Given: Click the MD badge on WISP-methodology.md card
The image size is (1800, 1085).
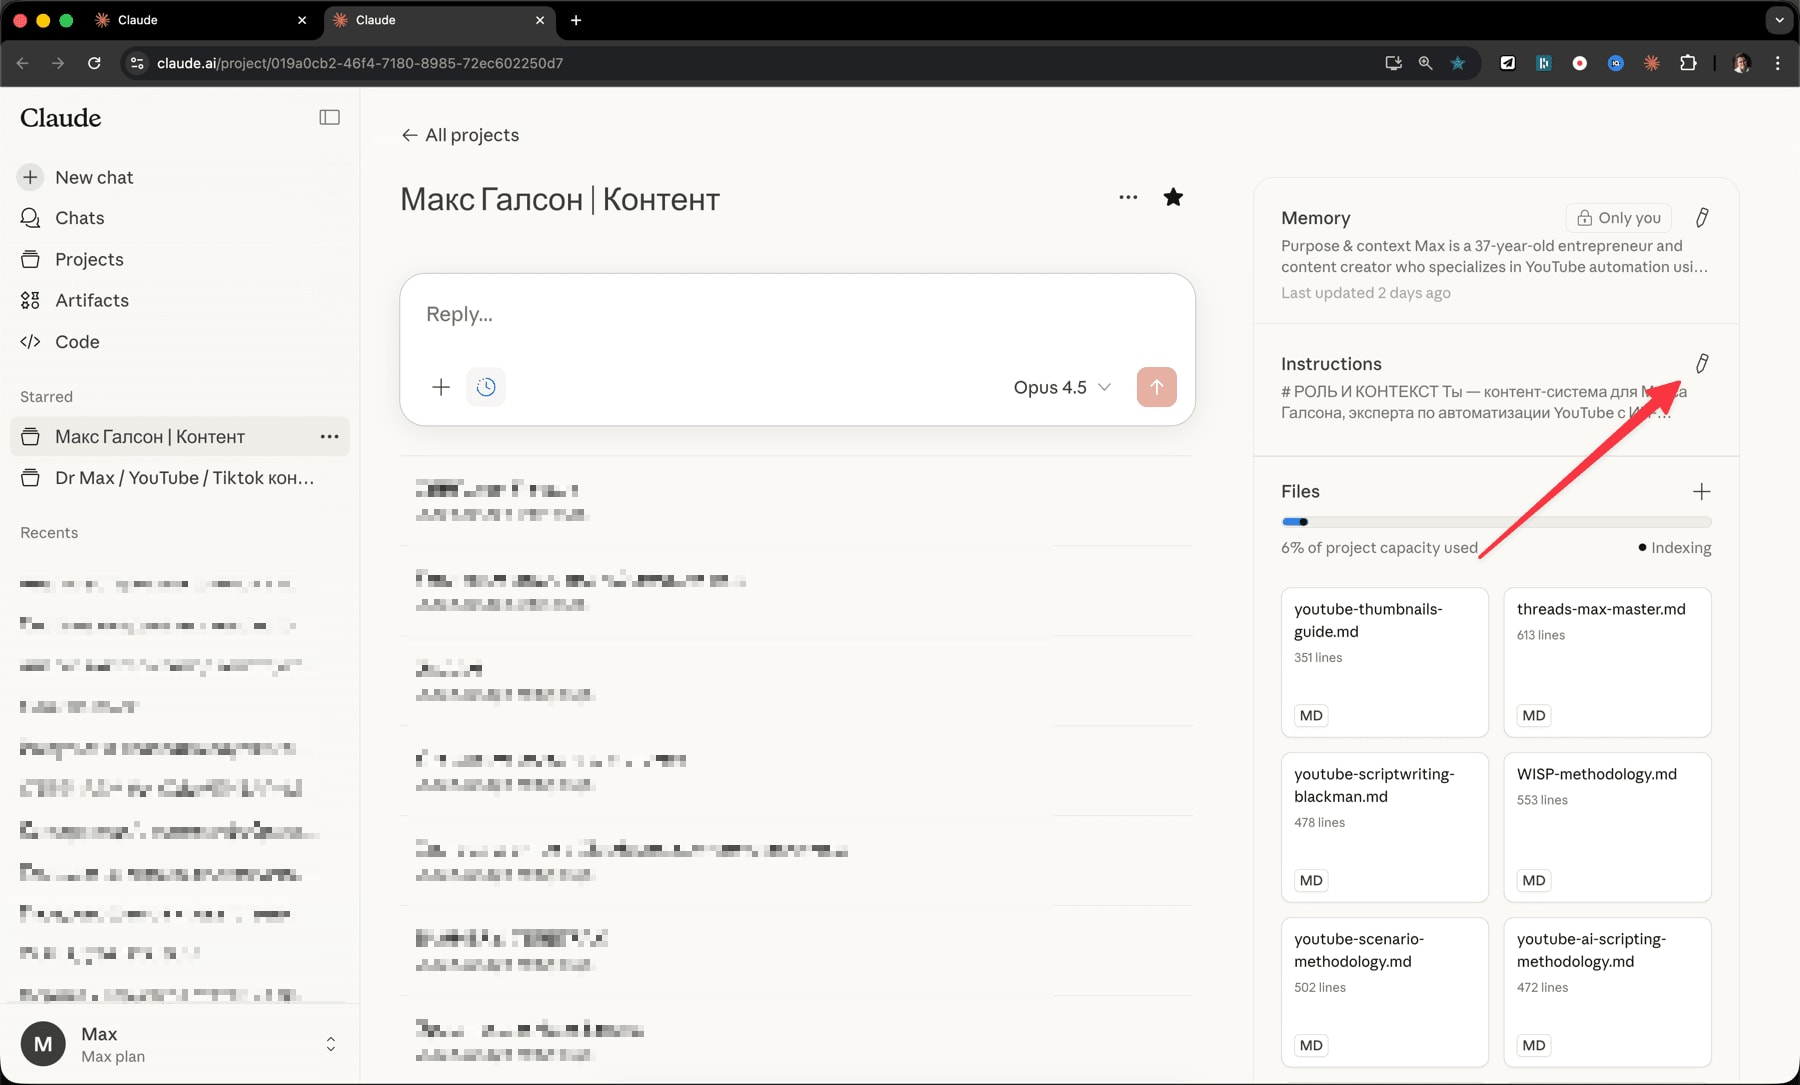Looking at the screenshot, I should (x=1534, y=881).
